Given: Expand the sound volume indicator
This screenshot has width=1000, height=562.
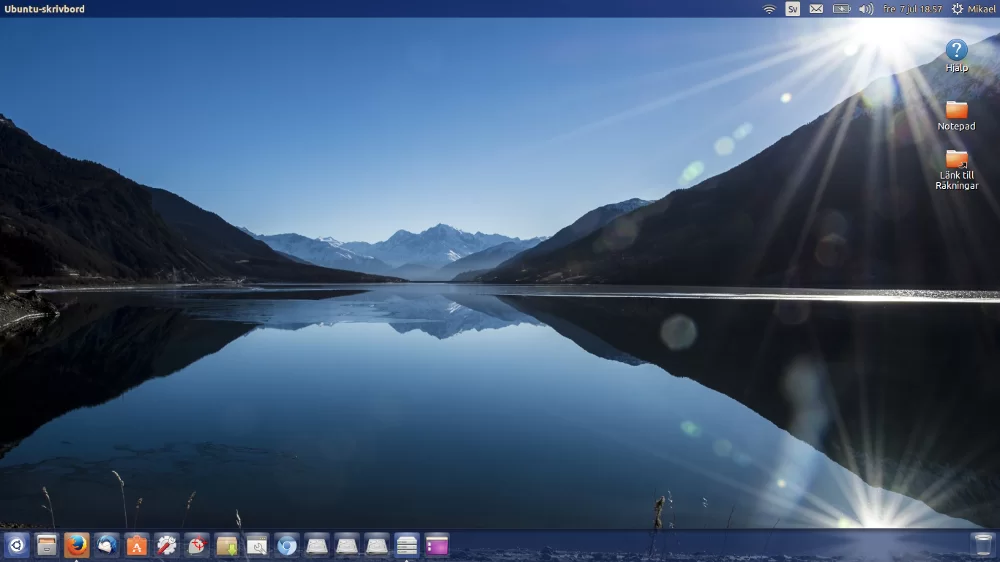Looking at the screenshot, I should (x=865, y=9).
